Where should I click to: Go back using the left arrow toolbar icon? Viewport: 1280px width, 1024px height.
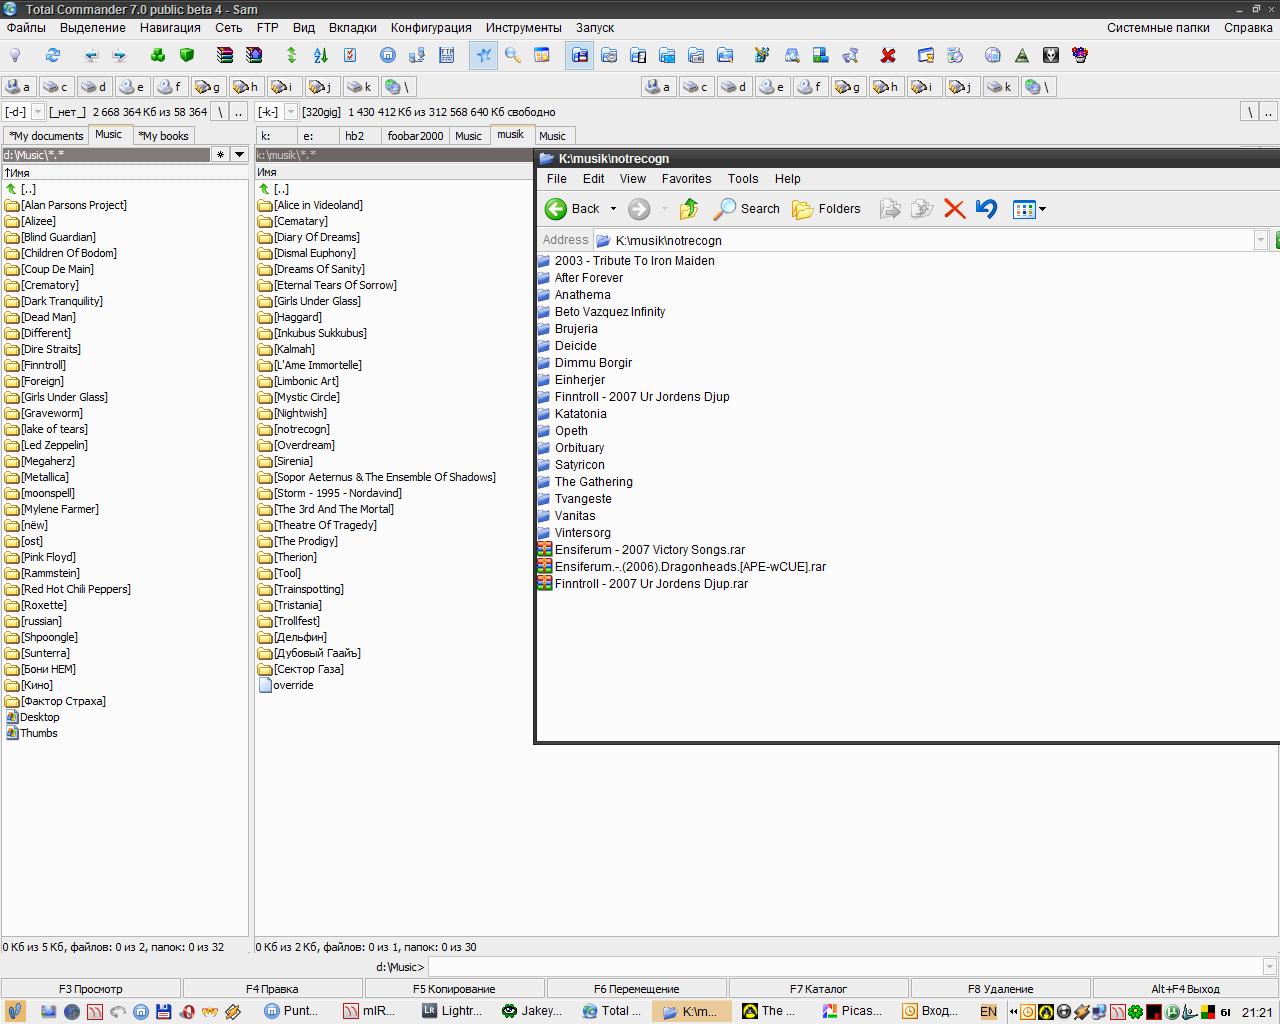[x=91, y=55]
